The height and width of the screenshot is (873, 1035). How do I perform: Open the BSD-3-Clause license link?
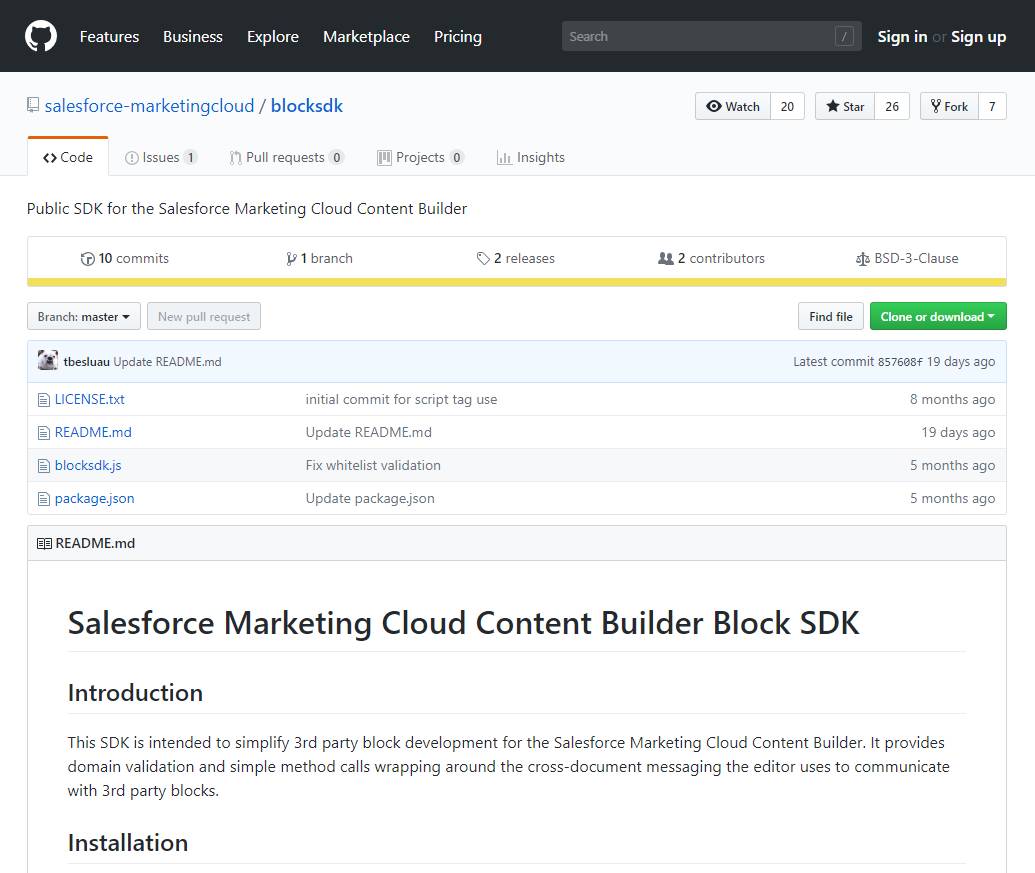906,258
